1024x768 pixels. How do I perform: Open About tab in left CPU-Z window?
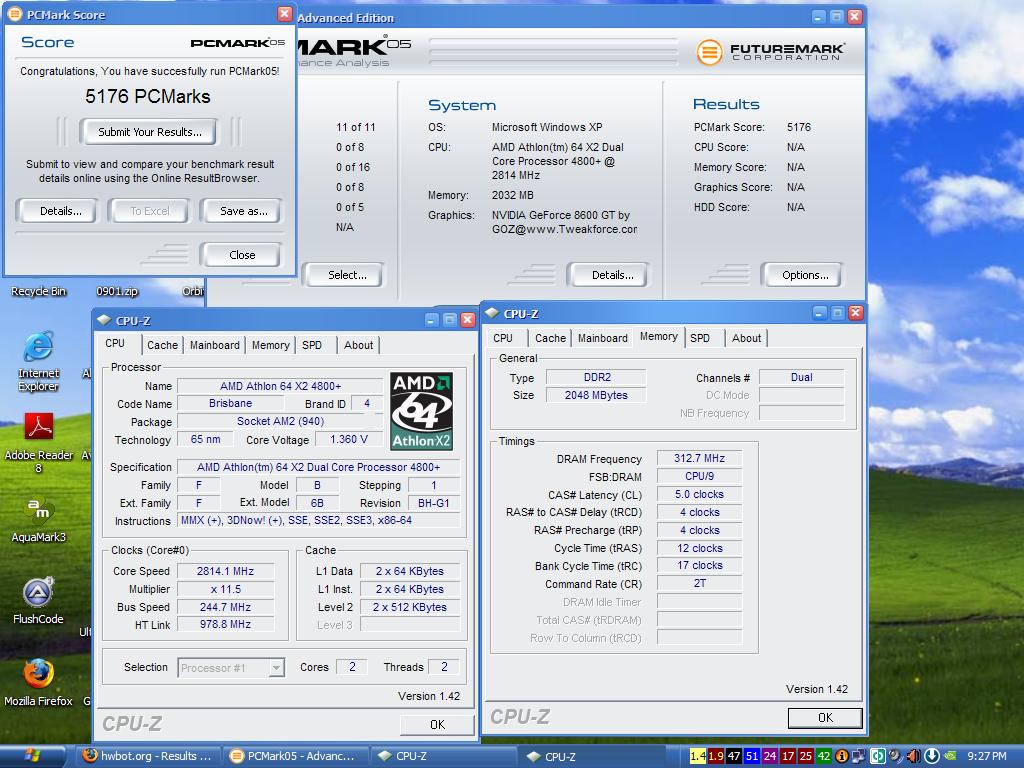(359, 345)
